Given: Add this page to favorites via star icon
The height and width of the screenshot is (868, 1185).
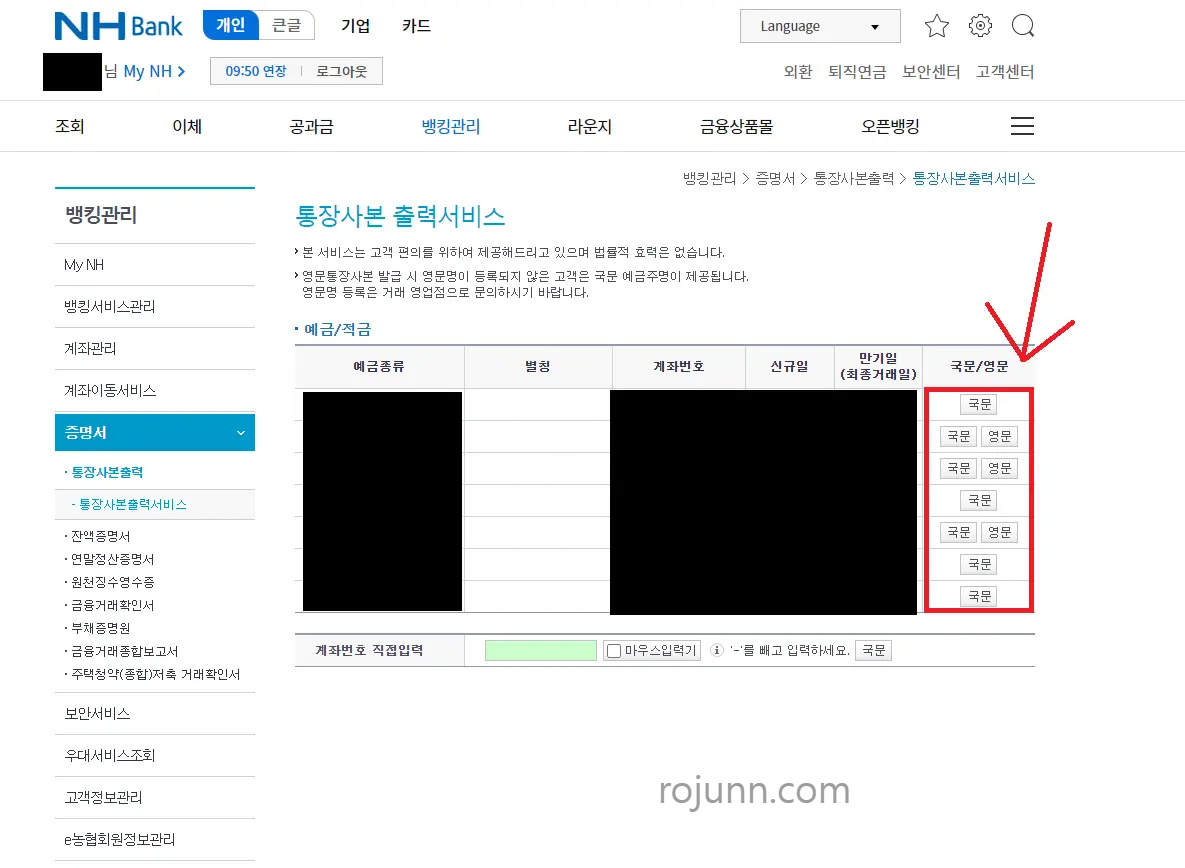Looking at the screenshot, I should pos(936,26).
